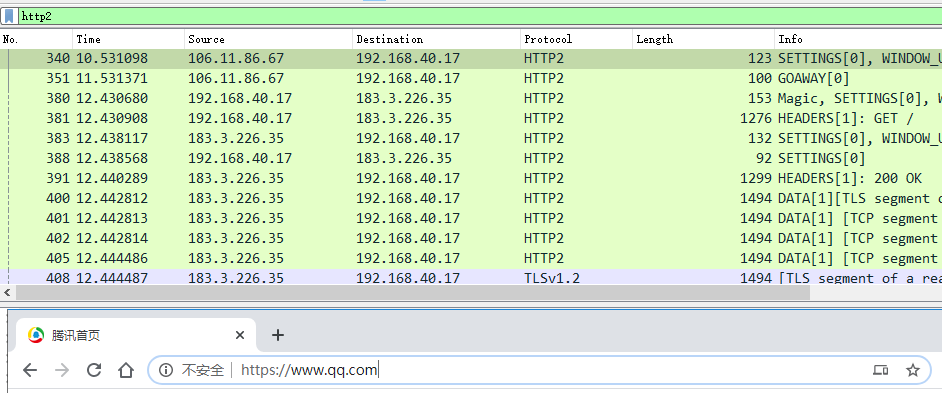Image resolution: width=942 pixels, height=393 pixels.
Task: Click the Tencent favicon on the tab
Action: pyautogui.click(x=36, y=335)
